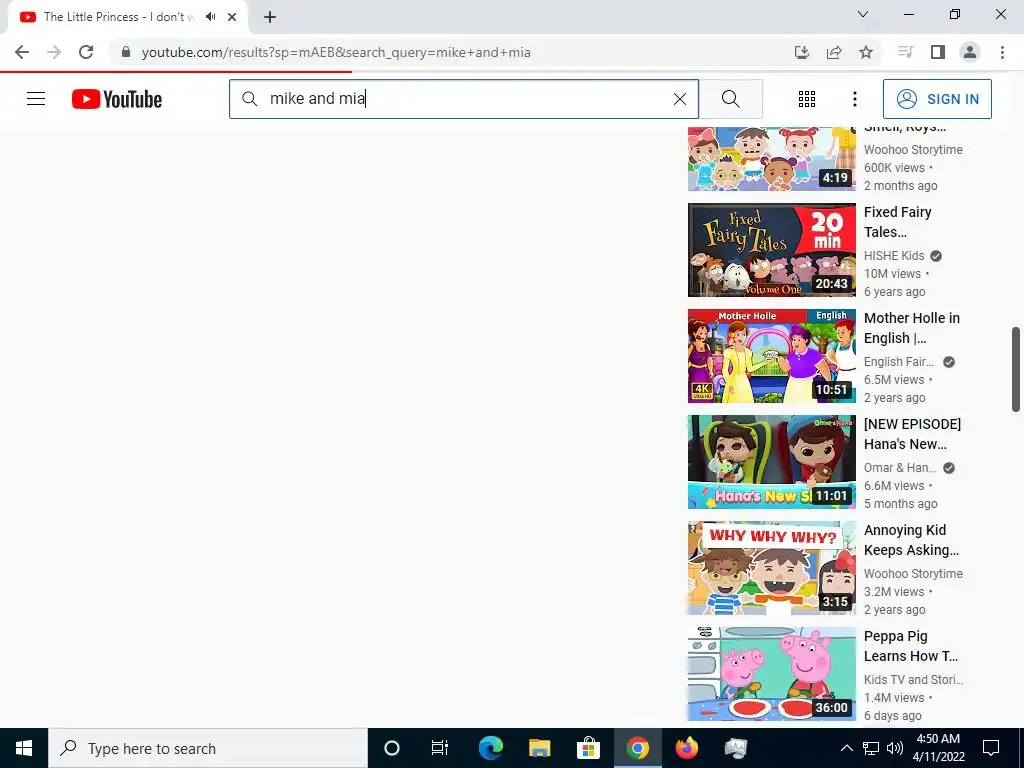
Task: Open a new tab
Action: (270, 17)
